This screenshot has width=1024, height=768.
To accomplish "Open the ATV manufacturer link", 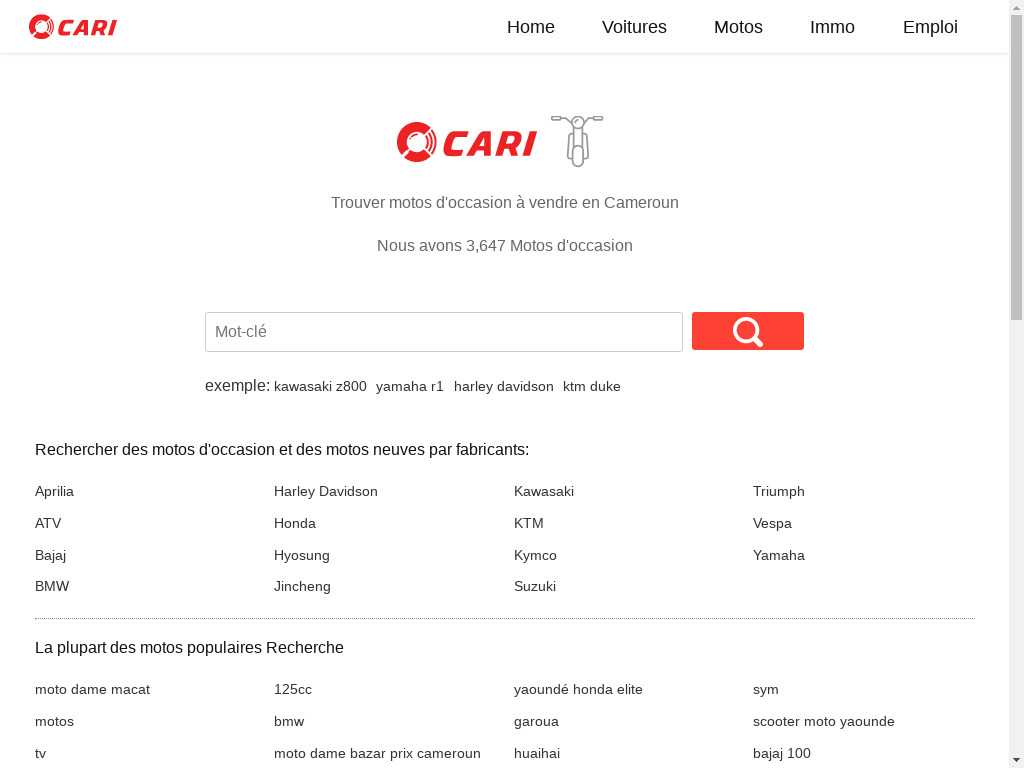I will coord(48,523).
